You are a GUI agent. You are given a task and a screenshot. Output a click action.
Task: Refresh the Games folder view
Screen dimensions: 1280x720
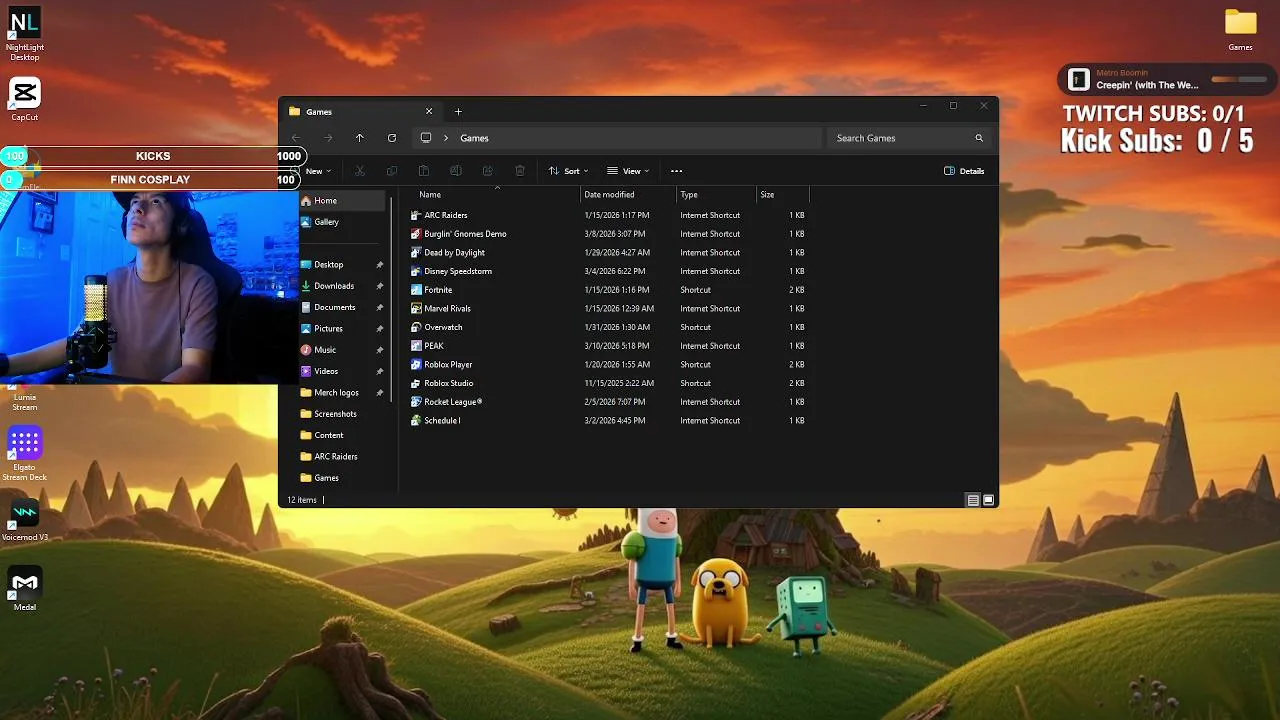click(392, 138)
